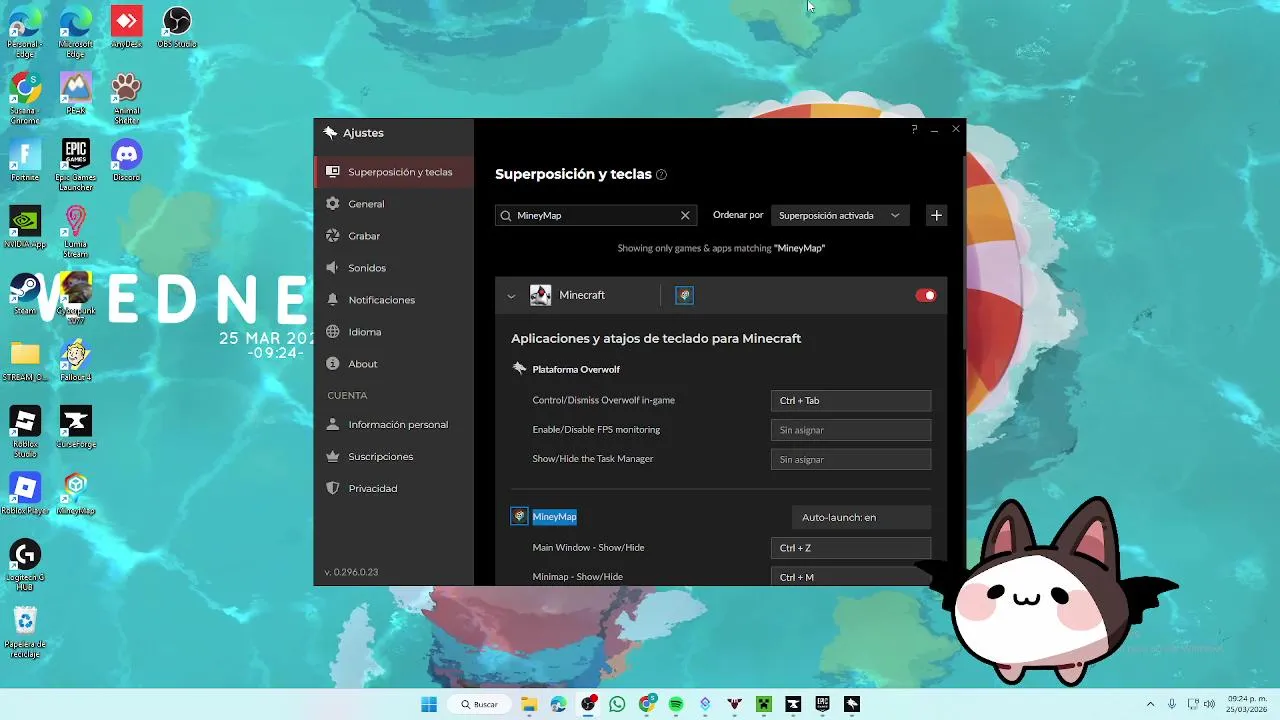The image size is (1280, 720).
Task: Open the MineyMap desktop shortcut
Action: pos(75,493)
